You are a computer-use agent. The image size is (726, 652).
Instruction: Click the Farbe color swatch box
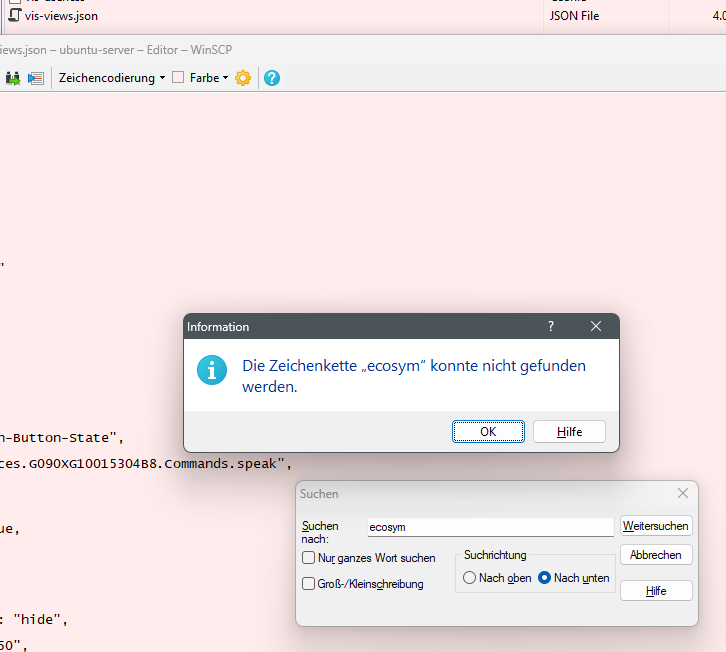coord(178,78)
